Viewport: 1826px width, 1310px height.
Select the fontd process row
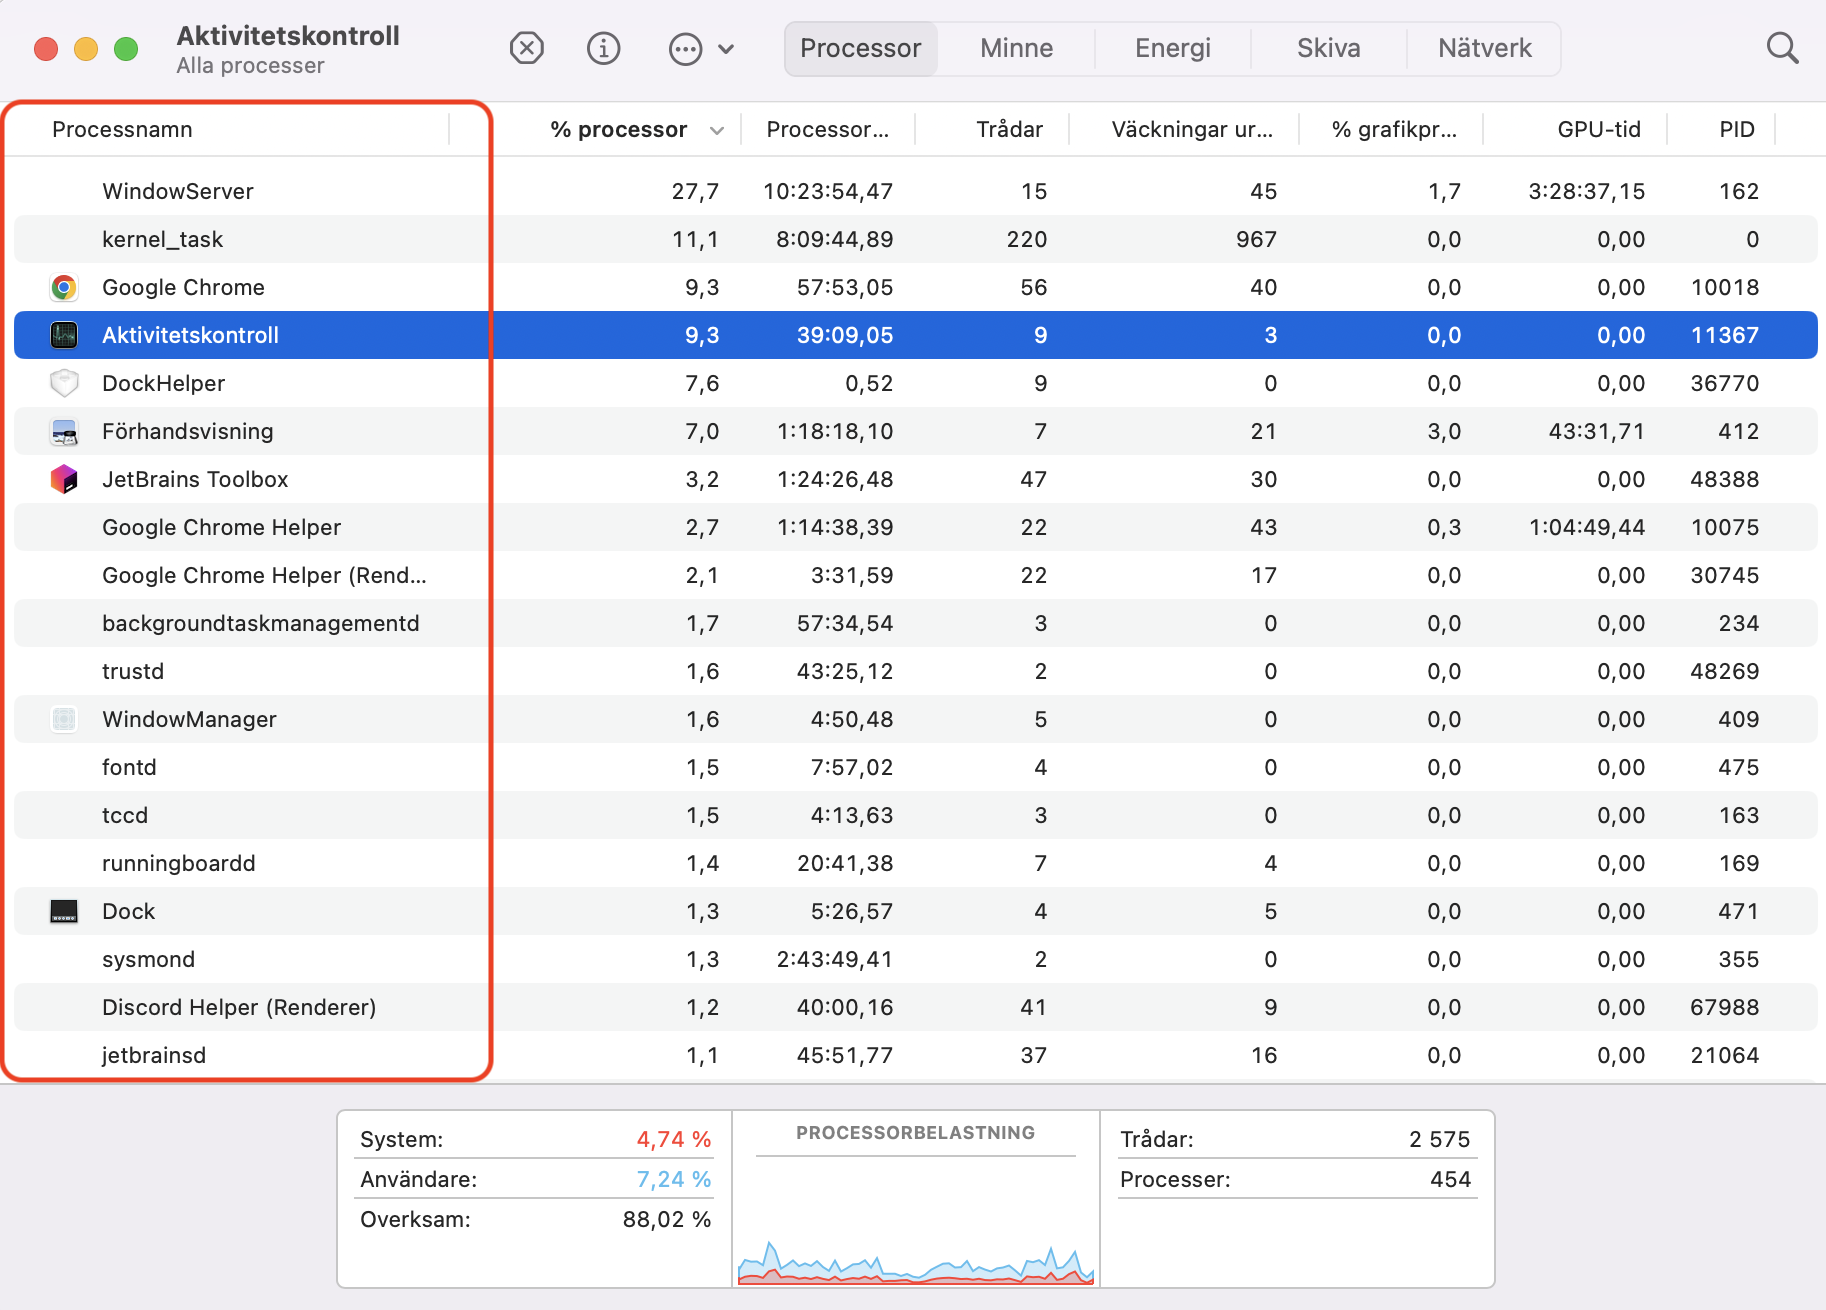click(x=916, y=768)
